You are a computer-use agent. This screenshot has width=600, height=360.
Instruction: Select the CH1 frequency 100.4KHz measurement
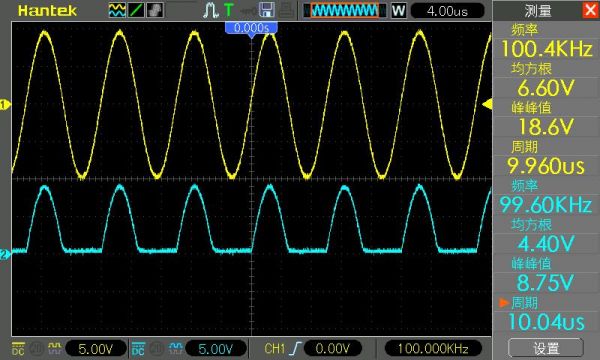pyautogui.click(x=546, y=41)
